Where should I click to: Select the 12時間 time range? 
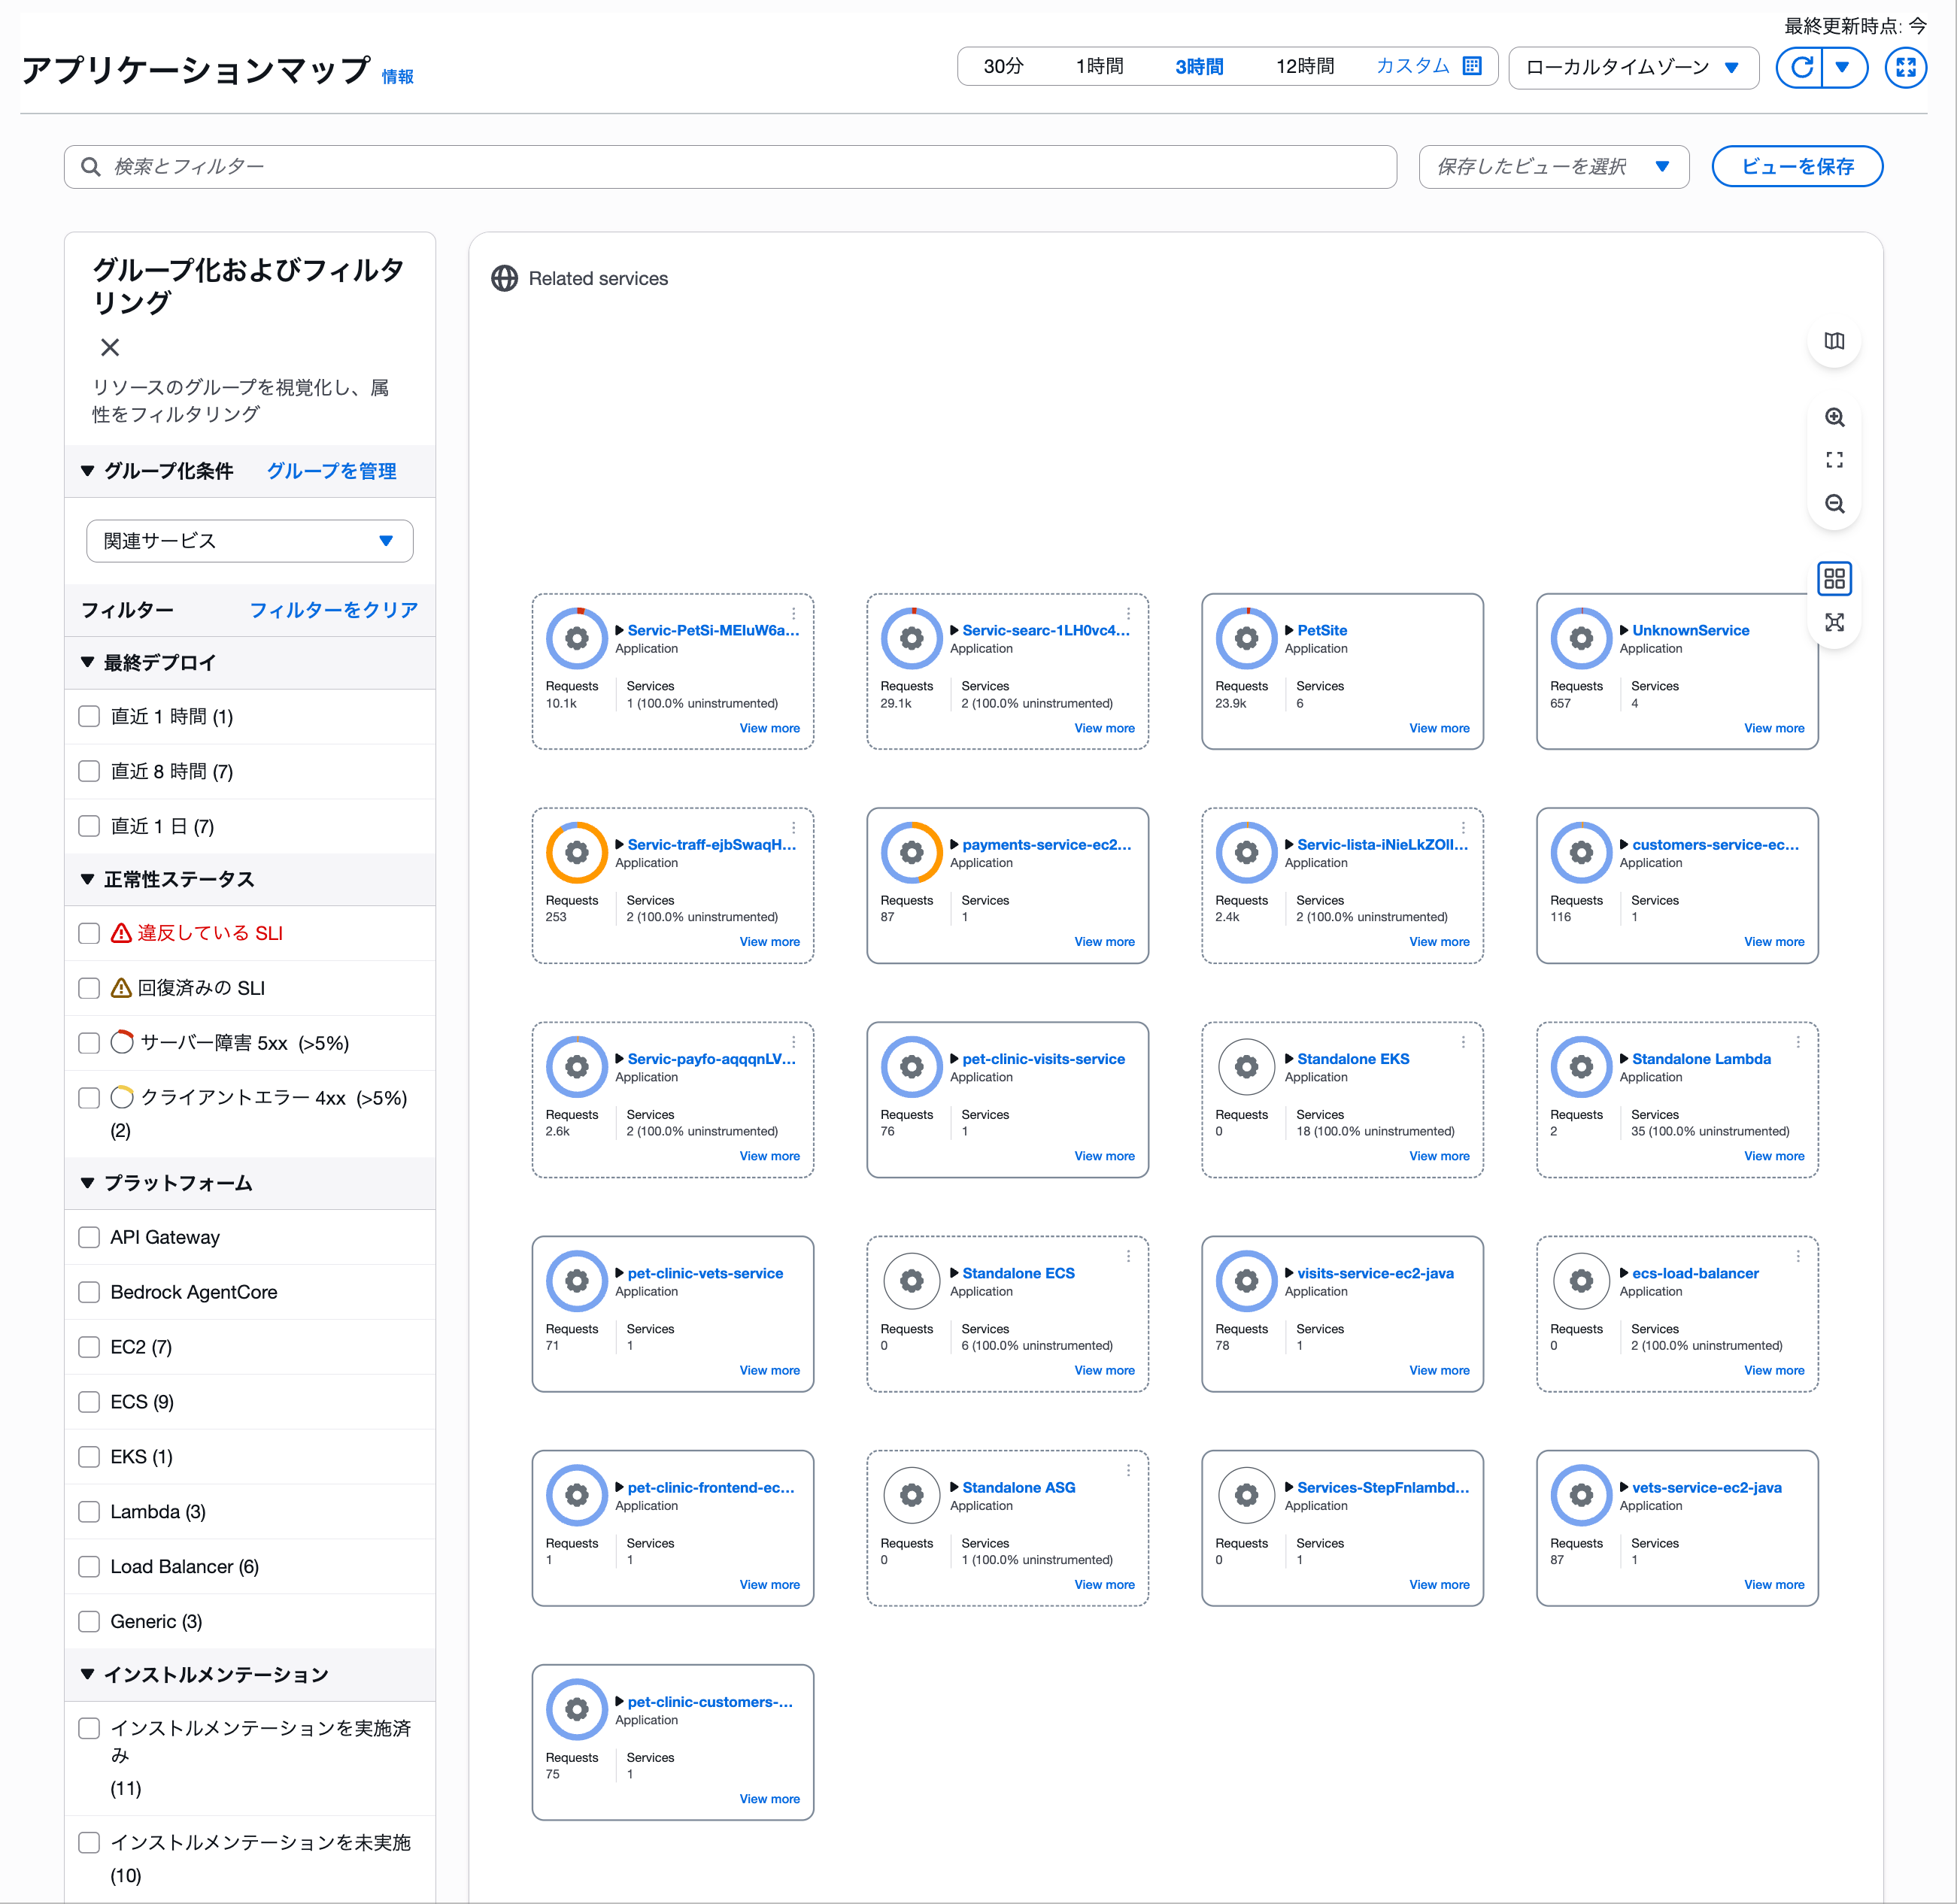pyautogui.click(x=1304, y=66)
